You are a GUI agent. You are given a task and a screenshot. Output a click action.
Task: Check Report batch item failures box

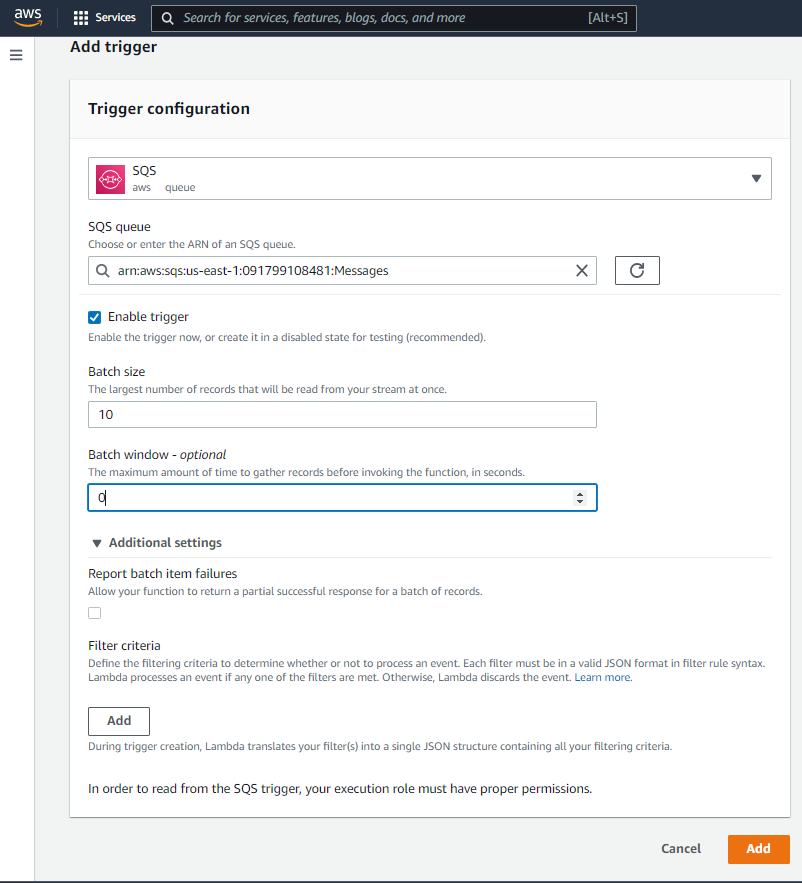tap(95, 613)
